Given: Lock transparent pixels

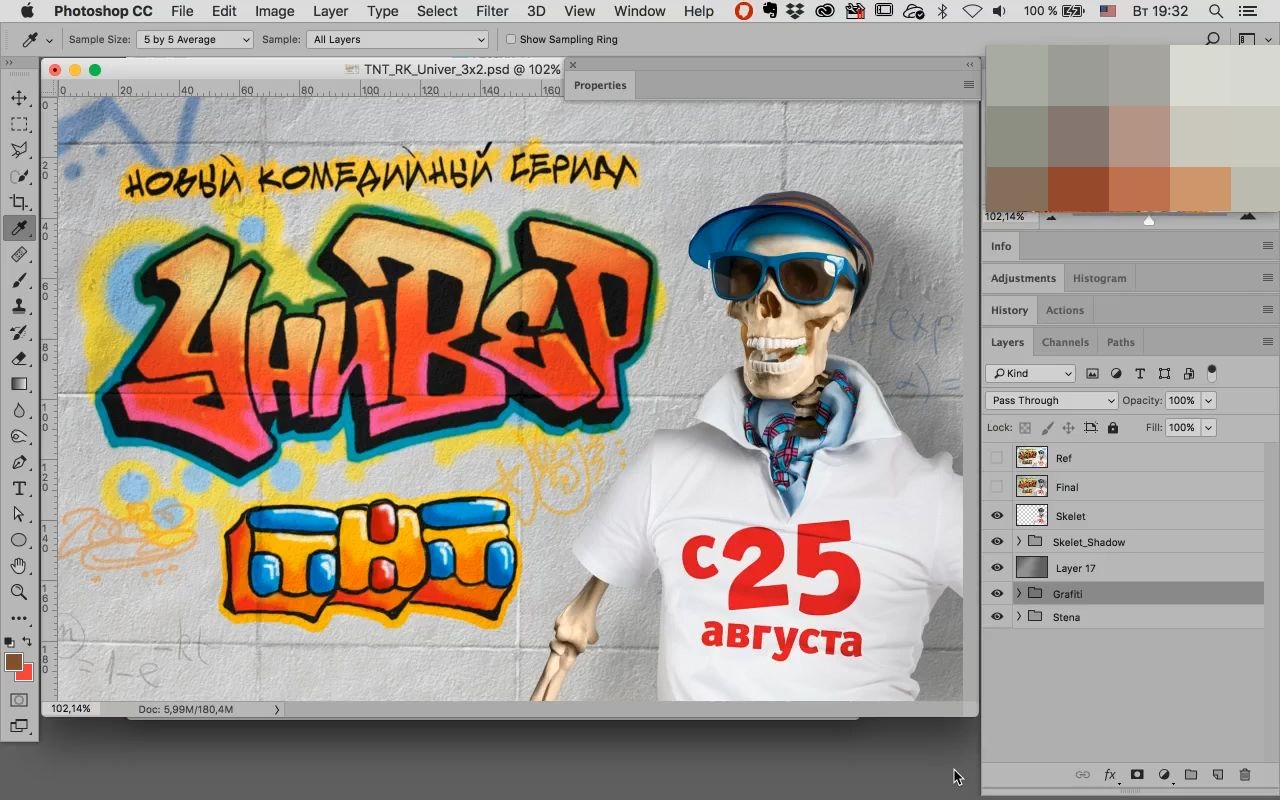Looking at the screenshot, I should coord(1025,427).
